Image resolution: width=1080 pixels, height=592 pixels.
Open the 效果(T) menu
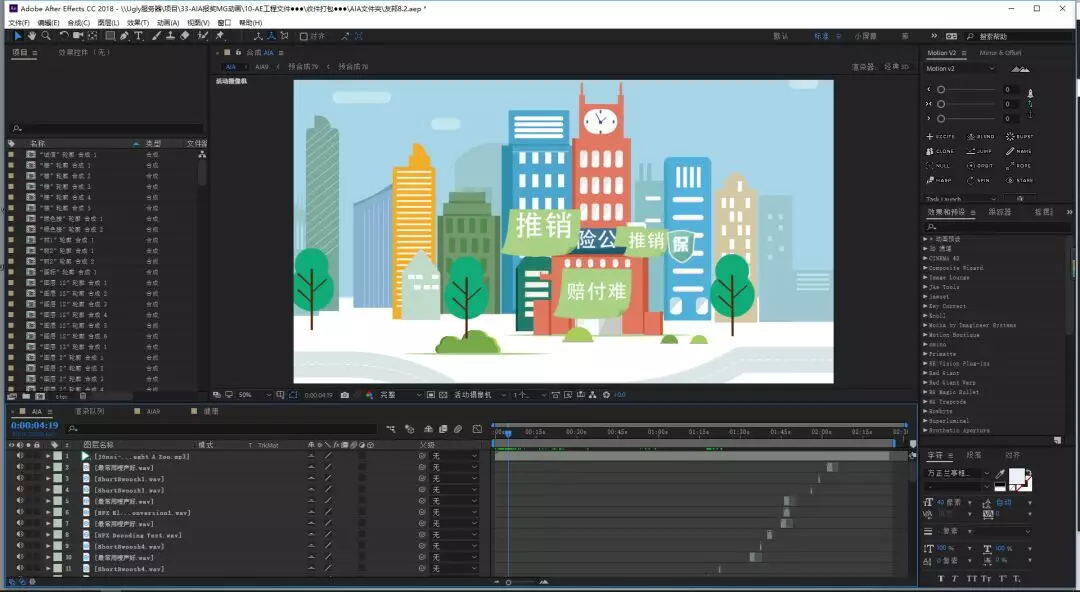point(138,22)
